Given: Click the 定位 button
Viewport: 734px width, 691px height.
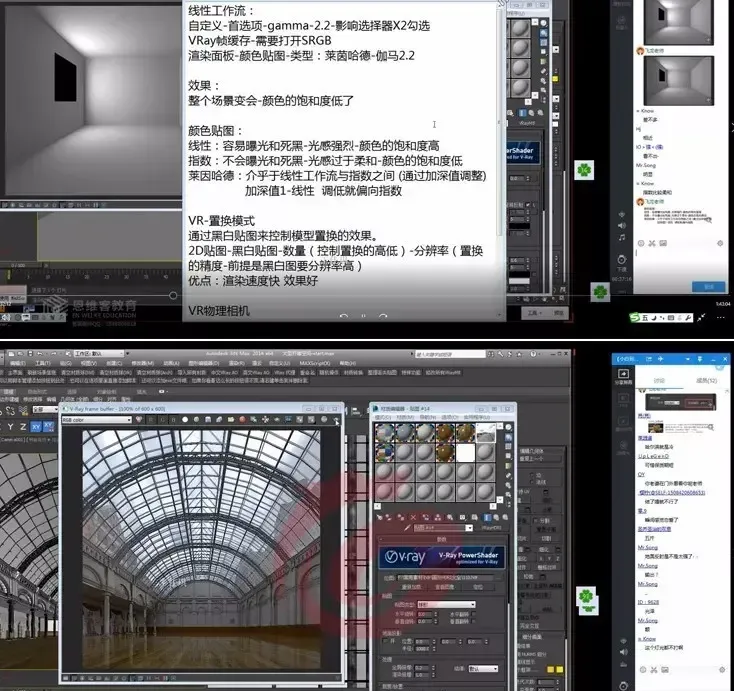Looking at the screenshot, I should pos(477,587).
